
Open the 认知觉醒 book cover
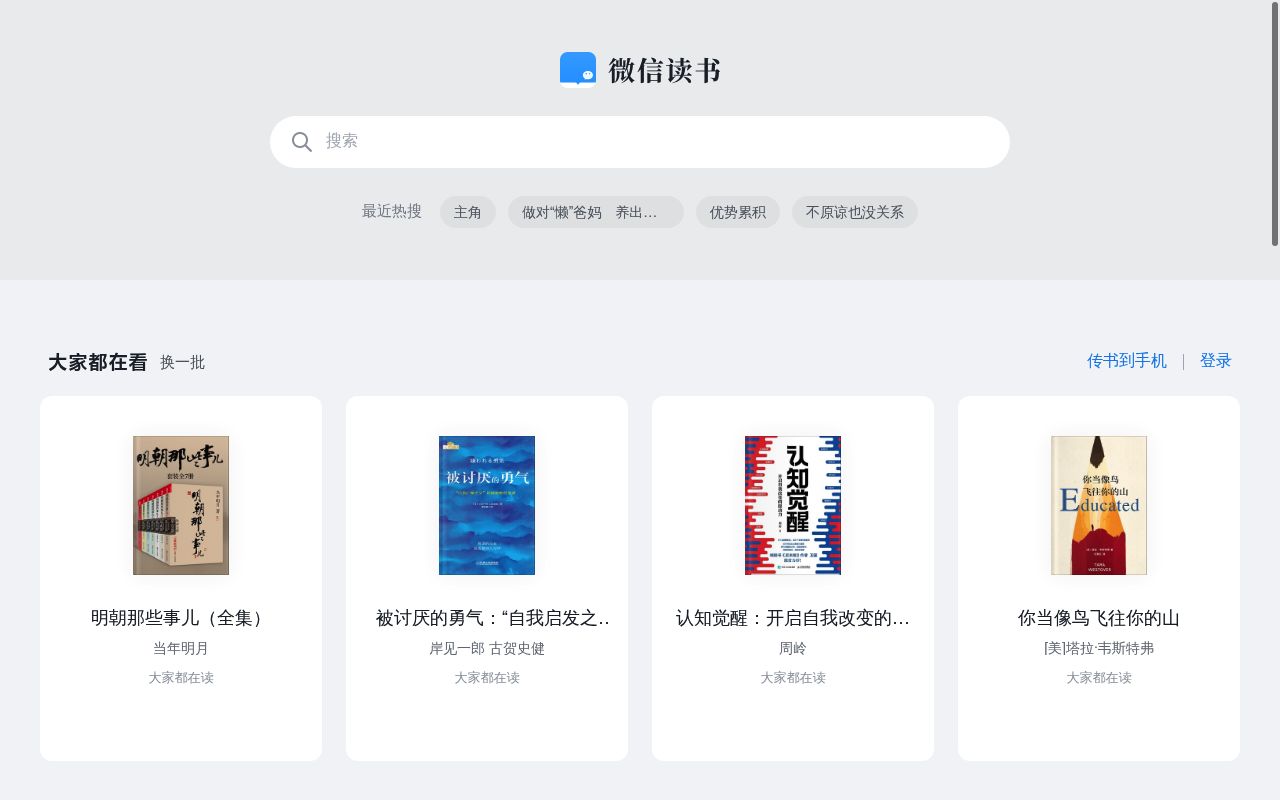click(793, 505)
